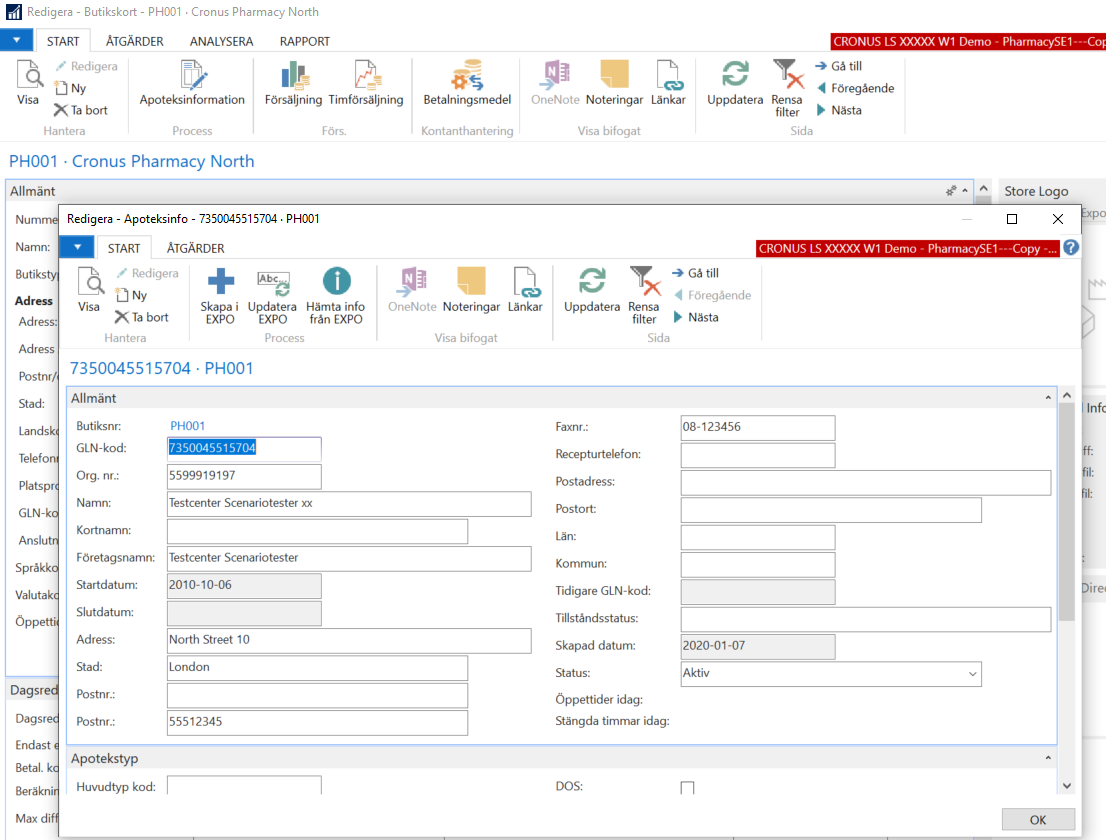Click Skapa i EXPO plus icon
Viewport: 1106px width, 840px height.
coord(220,283)
